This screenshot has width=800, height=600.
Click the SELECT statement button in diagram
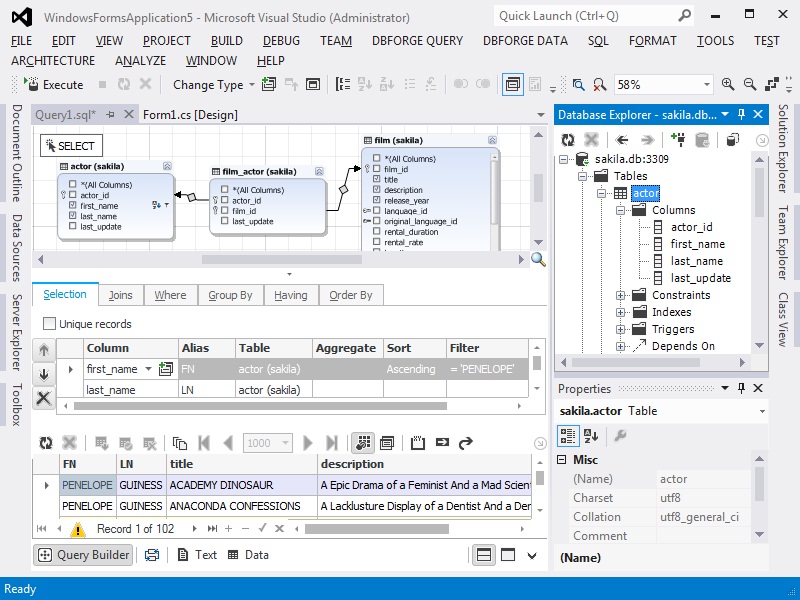[x=71, y=146]
